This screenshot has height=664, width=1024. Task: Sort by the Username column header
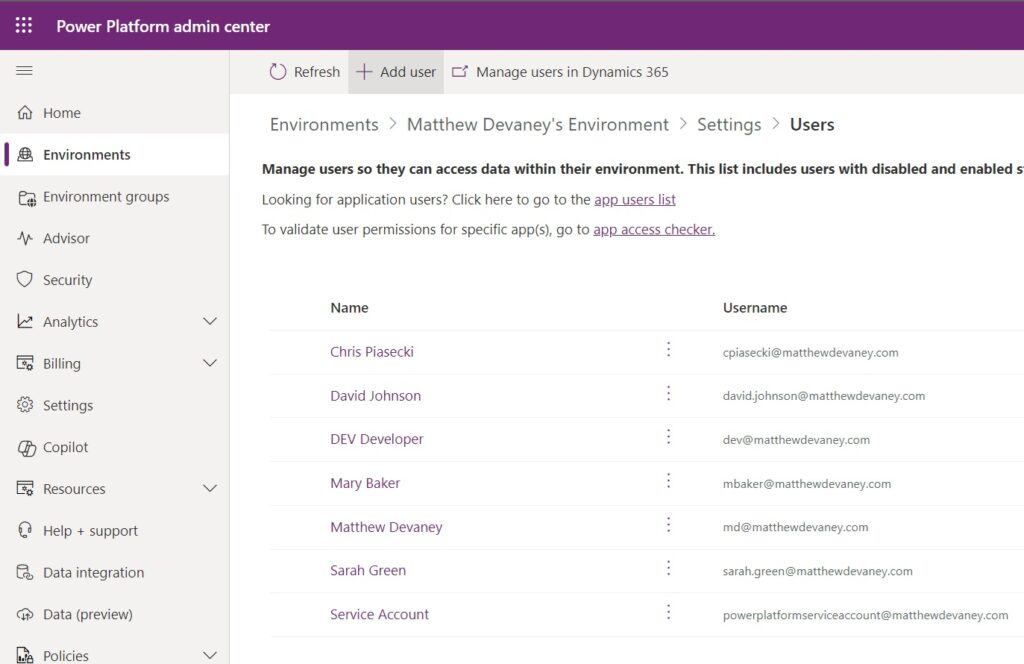[x=755, y=308]
